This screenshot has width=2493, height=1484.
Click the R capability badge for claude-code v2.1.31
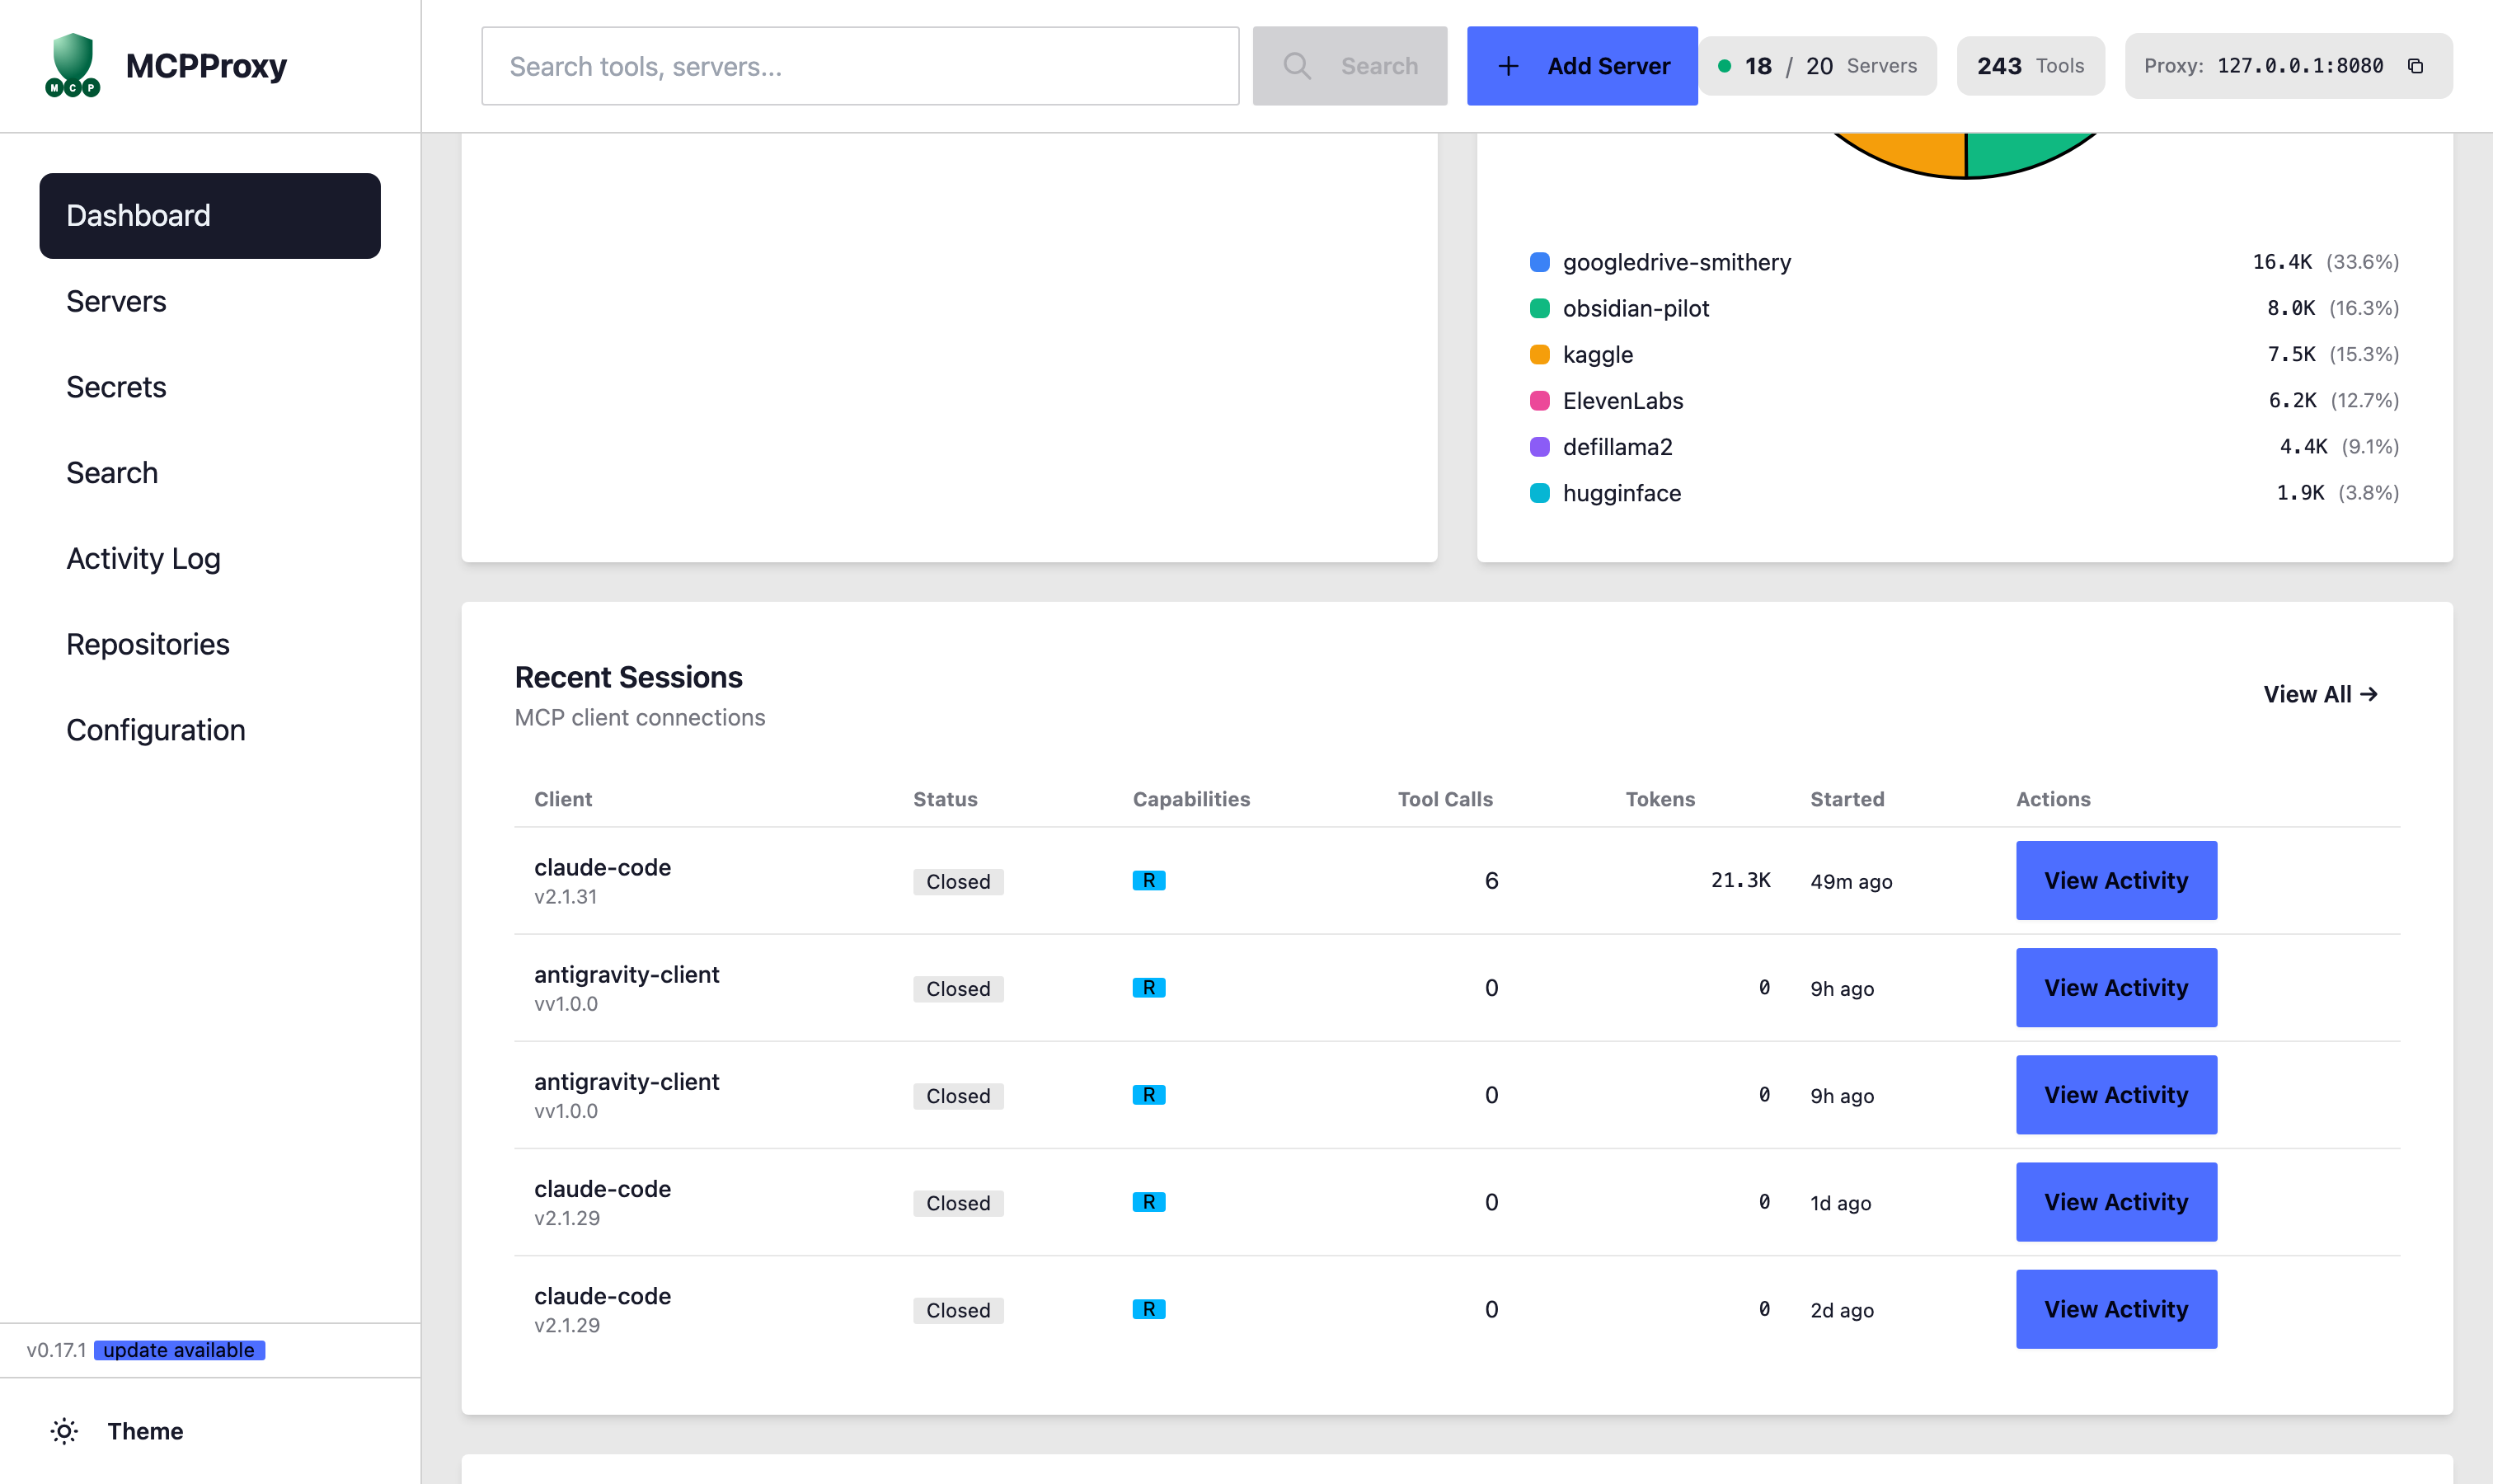click(x=1148, y=880)
